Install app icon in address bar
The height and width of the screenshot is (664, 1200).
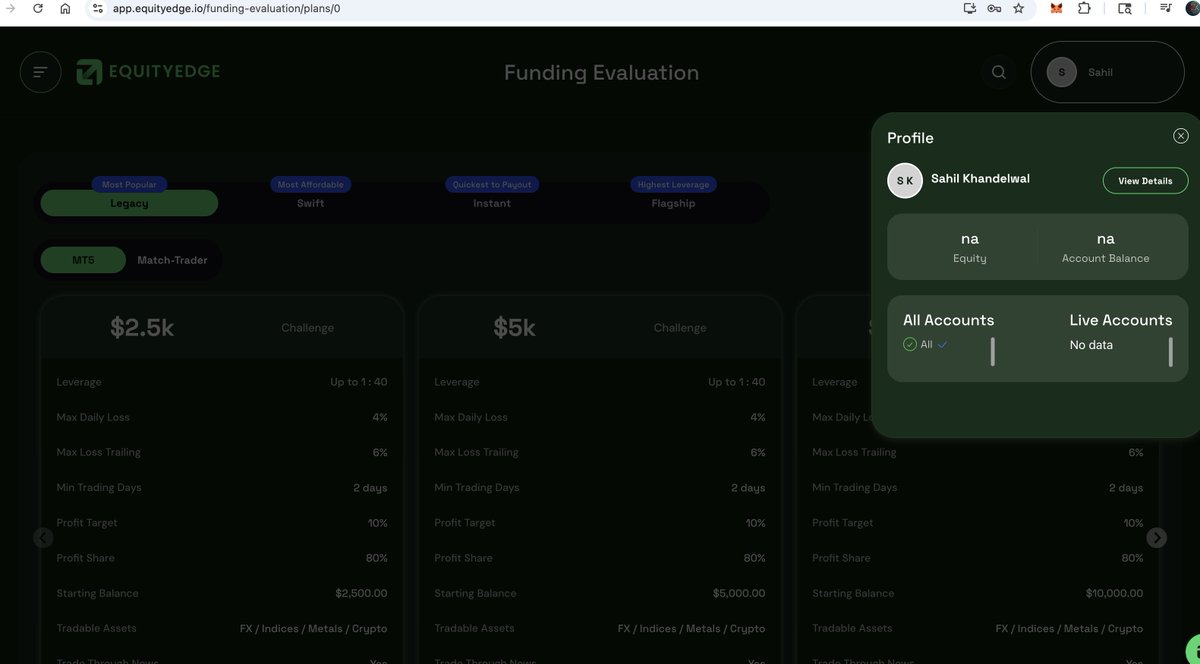point(969,8)
